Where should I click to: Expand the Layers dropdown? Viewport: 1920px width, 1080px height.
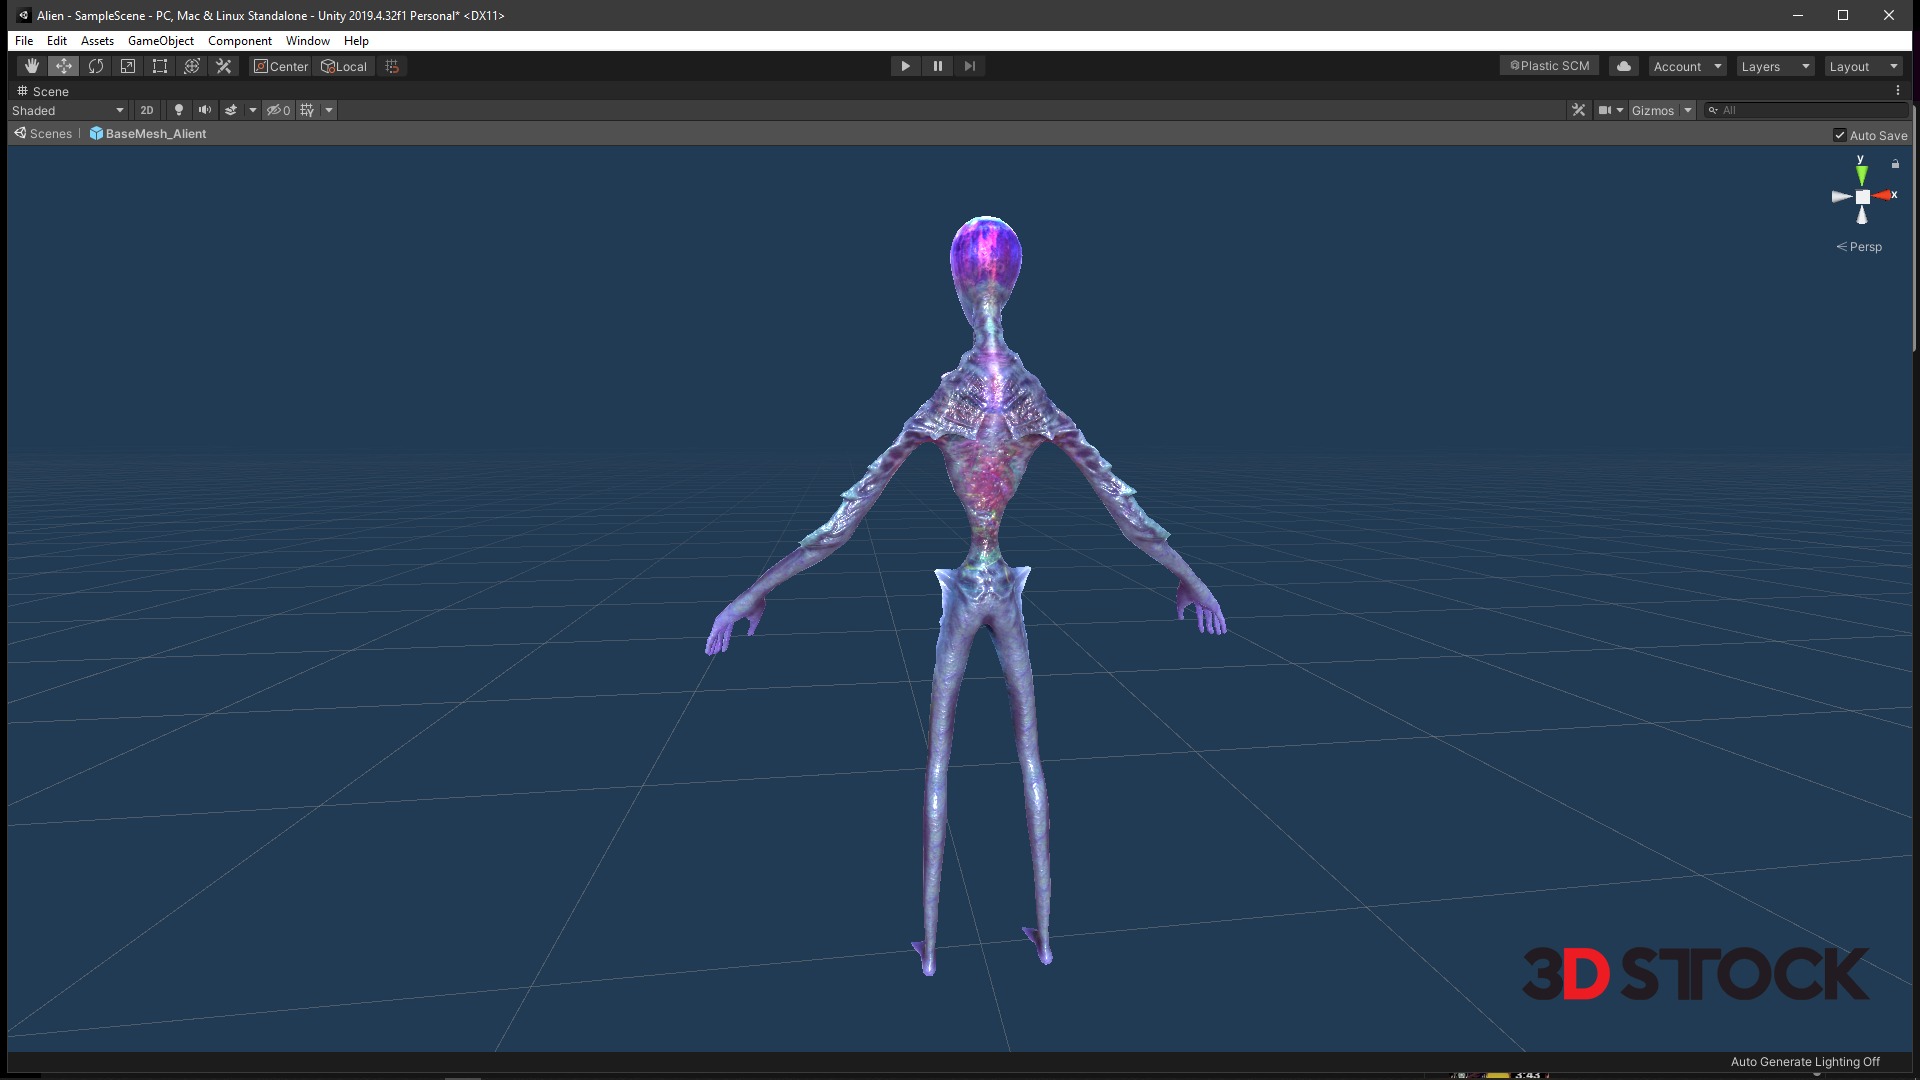pyautogui.click(x=1775, y=66)
